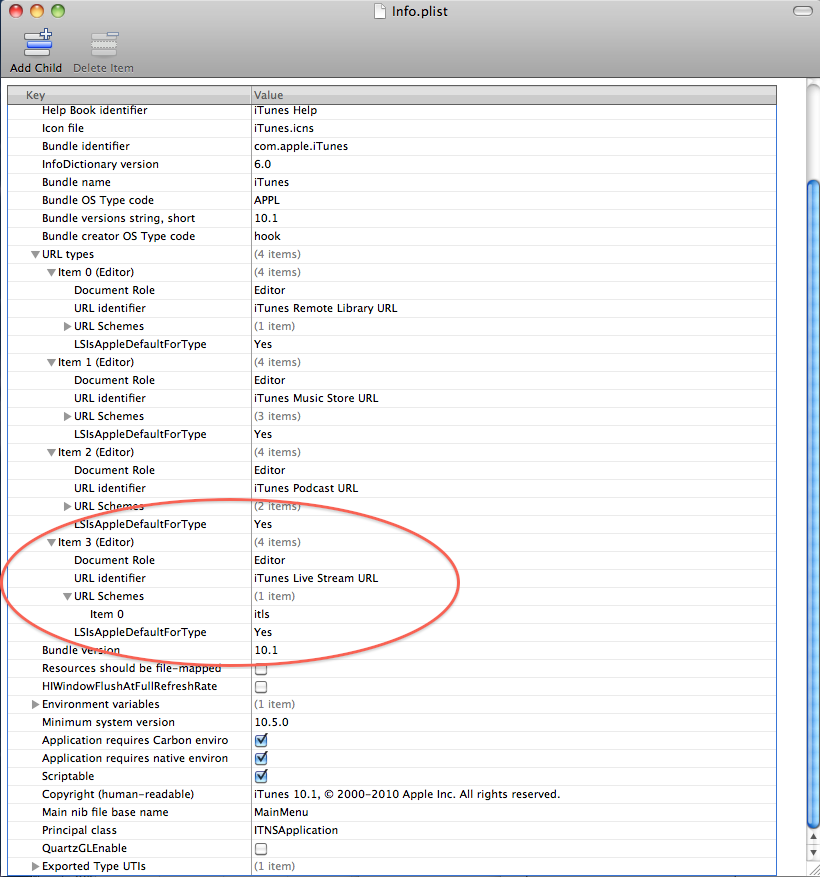Select the Bundle OS Type code key
The width and height of the screenshot is (820, 877).
point(97,200)
